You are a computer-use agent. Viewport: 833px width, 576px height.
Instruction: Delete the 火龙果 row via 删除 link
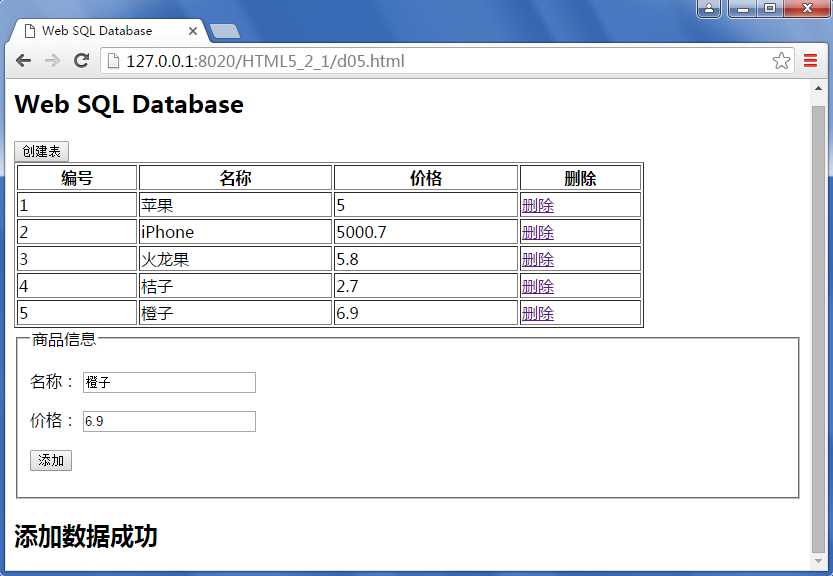point(538,259)
